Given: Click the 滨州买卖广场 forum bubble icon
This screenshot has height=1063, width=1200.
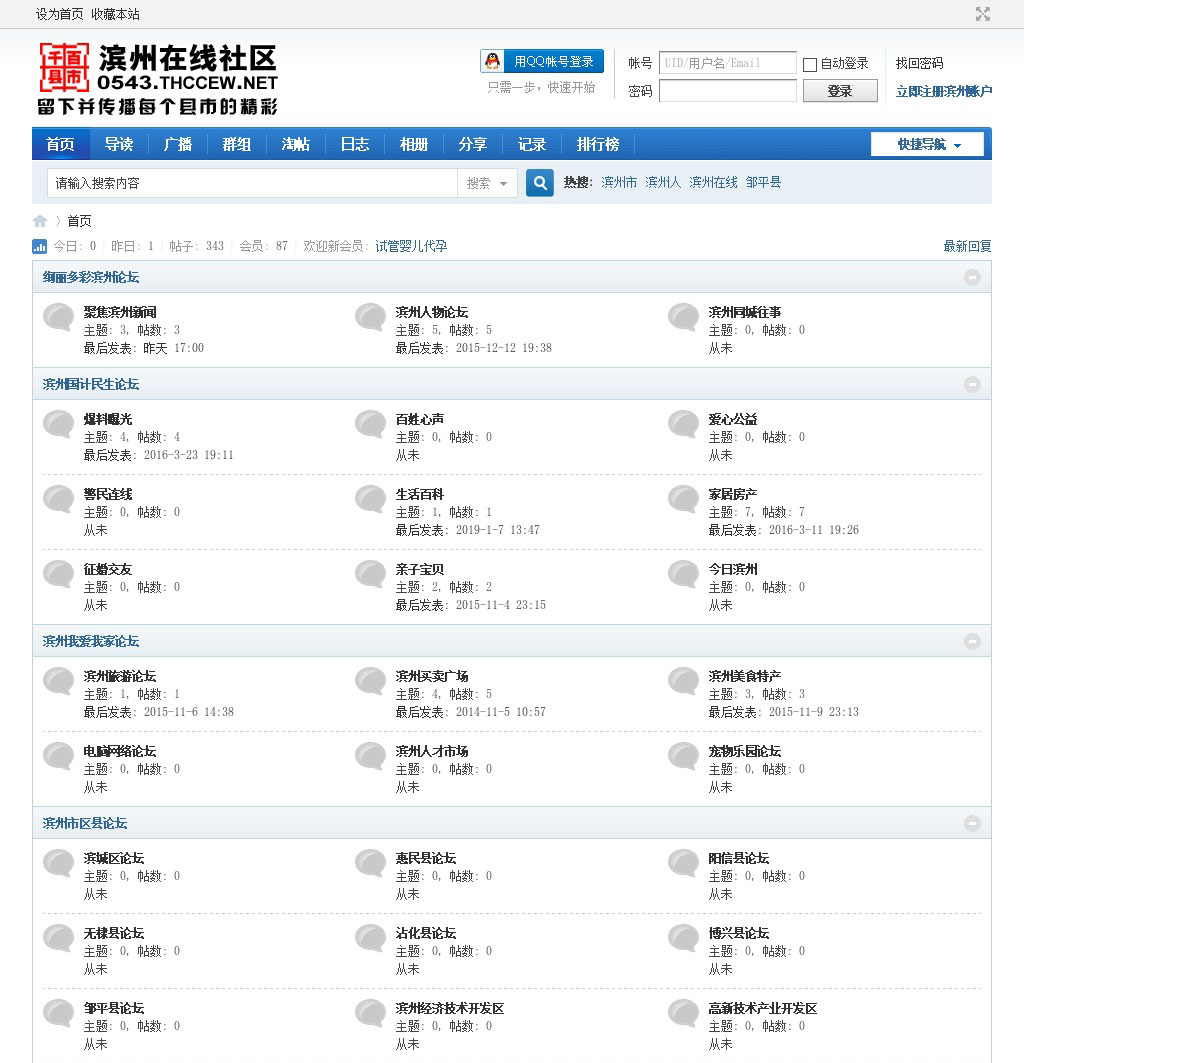Looking at the screenshot, I should pos(371,682).
